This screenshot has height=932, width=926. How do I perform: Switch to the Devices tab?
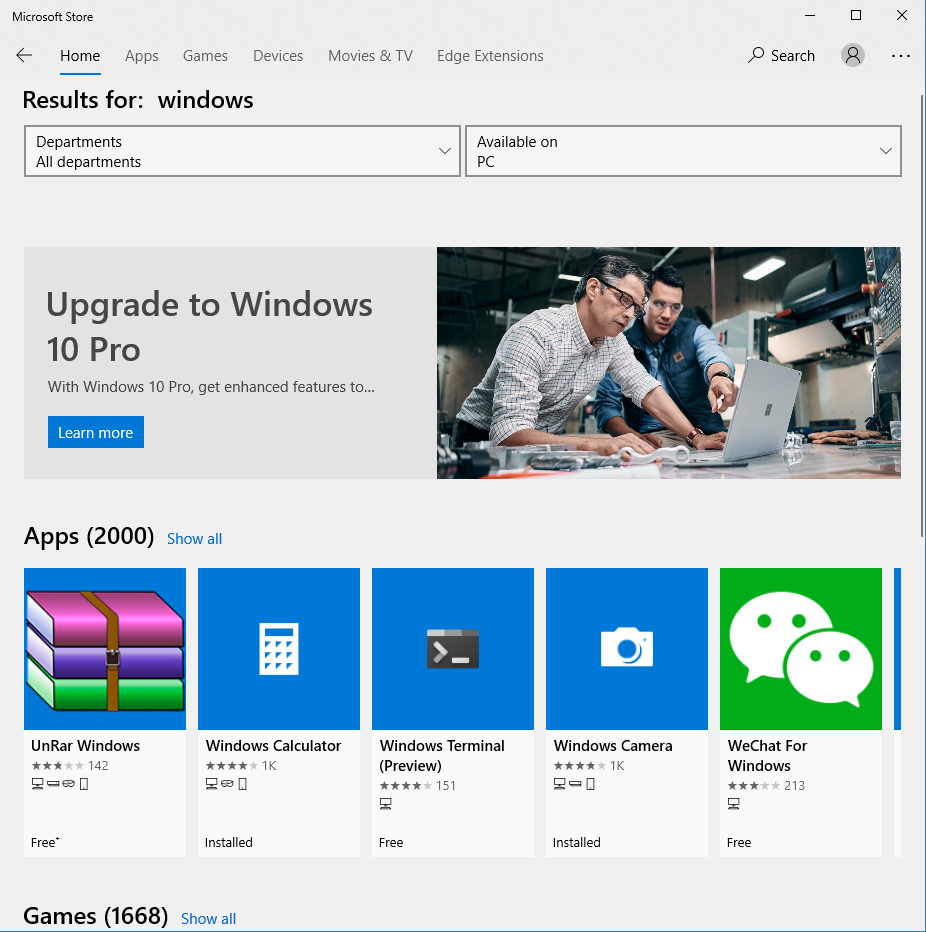coord(278,56)
